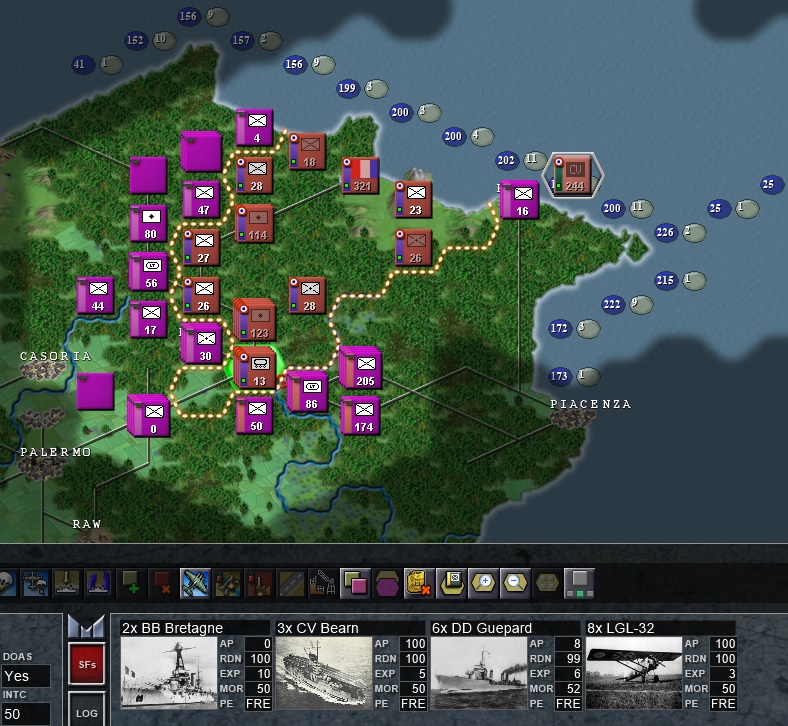Select the magenta armor unit 56
The image size is (788, 726).
[149, 272]
